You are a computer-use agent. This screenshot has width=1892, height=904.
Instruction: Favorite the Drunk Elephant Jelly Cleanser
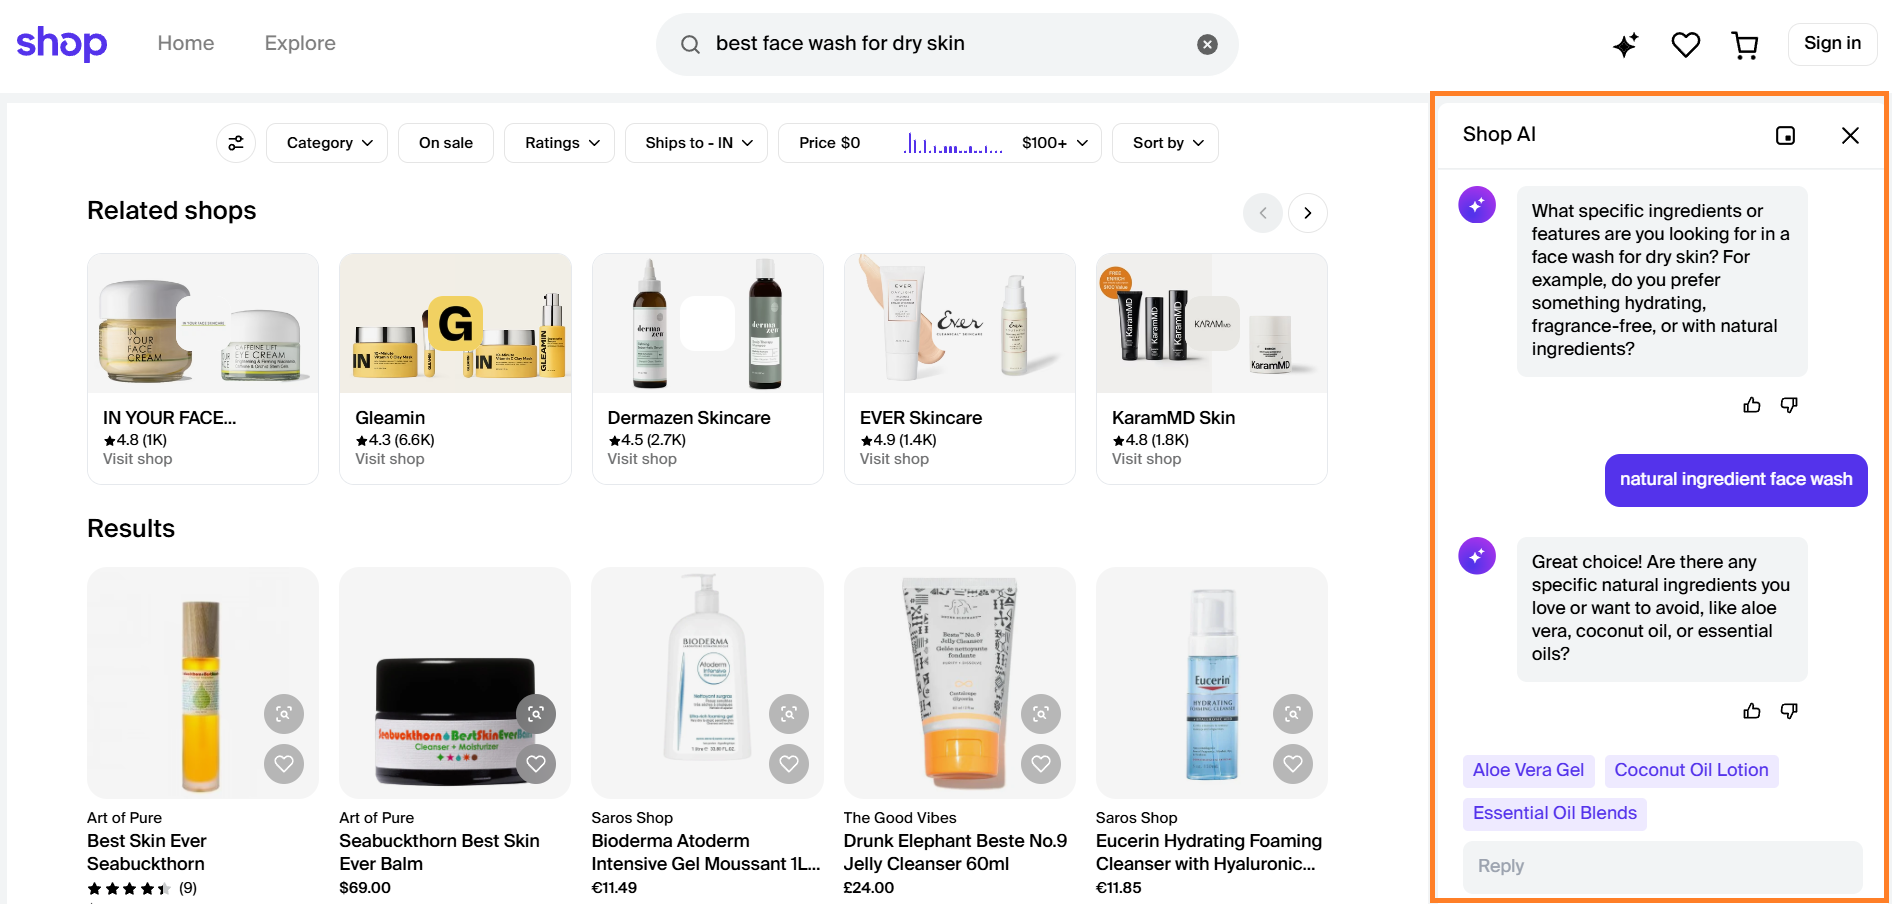[x=1040, y=763]
